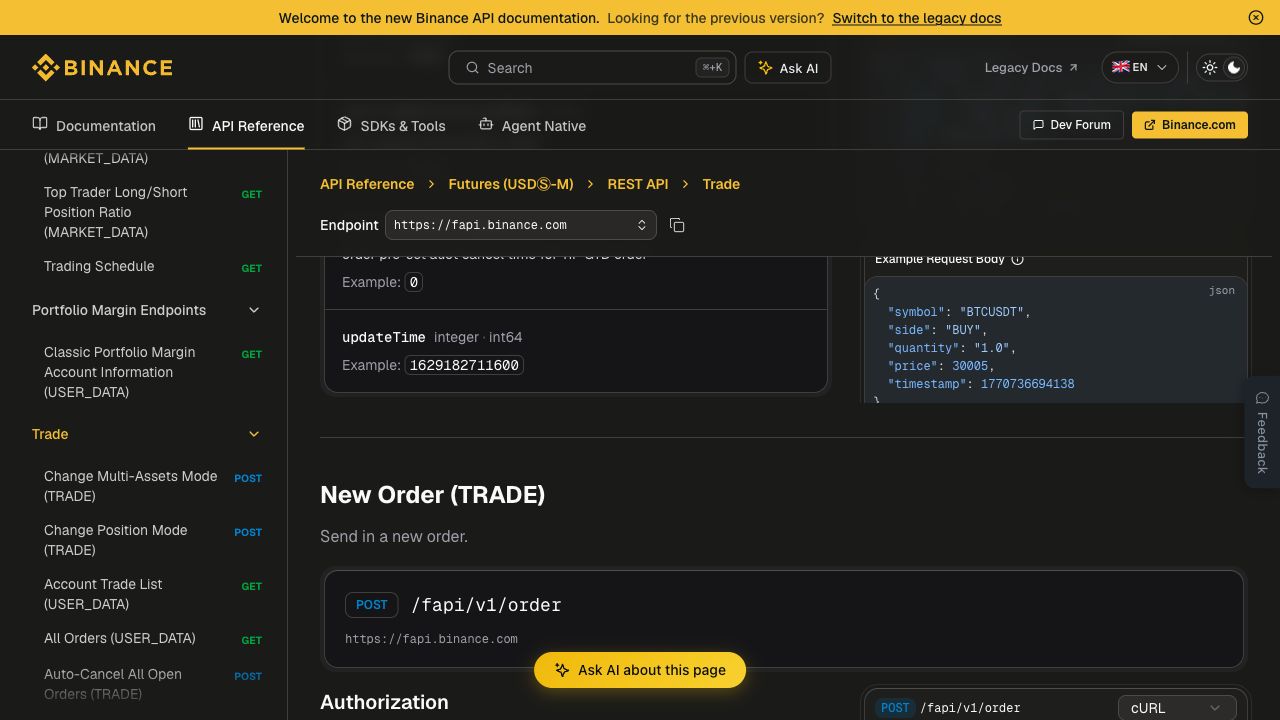
Task: Open the Ask AI sparkle button
Action: (x=788, y=68)
